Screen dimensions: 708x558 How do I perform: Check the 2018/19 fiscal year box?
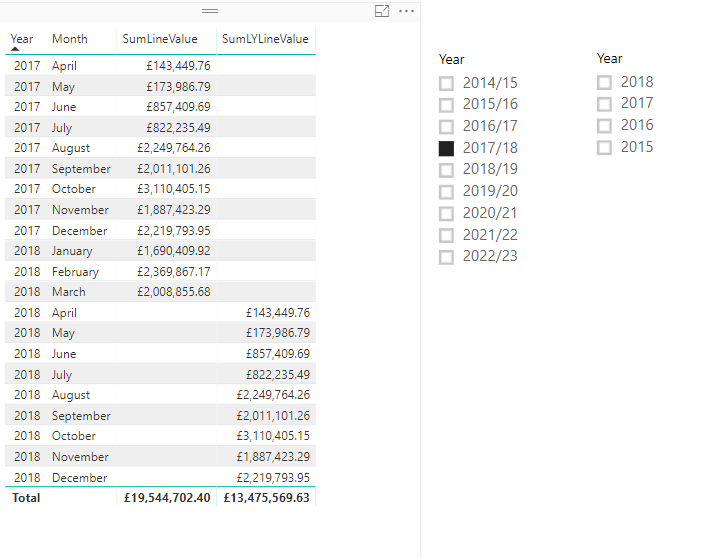446,170
